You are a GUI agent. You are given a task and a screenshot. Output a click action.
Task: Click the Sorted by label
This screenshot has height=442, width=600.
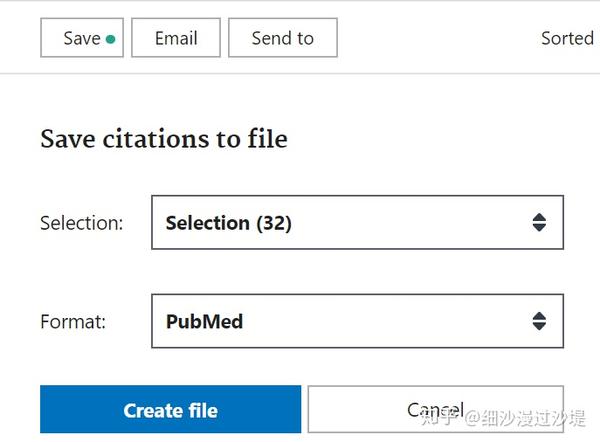[568, 38]
